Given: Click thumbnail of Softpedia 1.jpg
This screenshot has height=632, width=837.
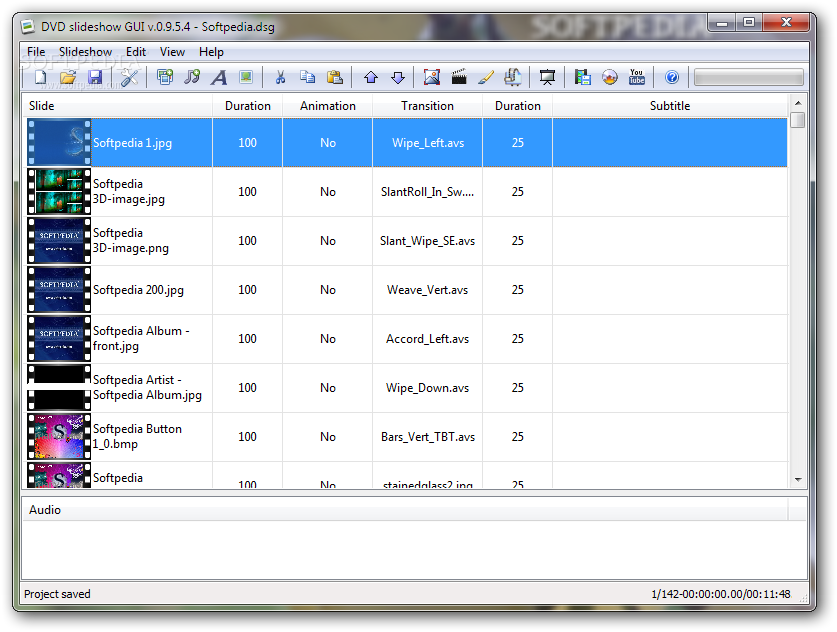Looking at the screenshot, I should pos(59,143).
